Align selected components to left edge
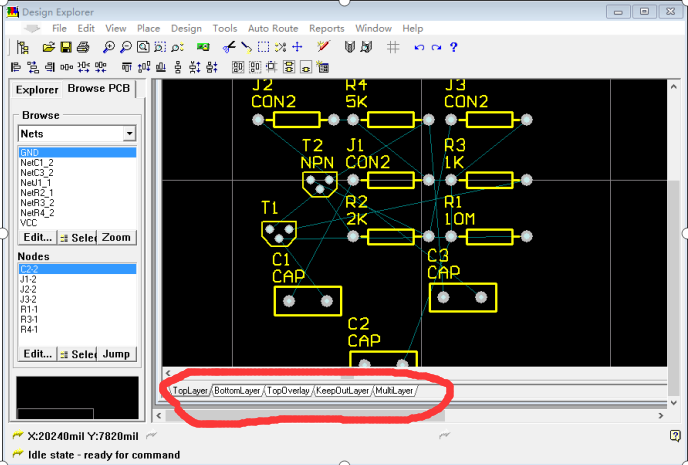The width and height of the screenshot is (688, 465). click(16, 67)
